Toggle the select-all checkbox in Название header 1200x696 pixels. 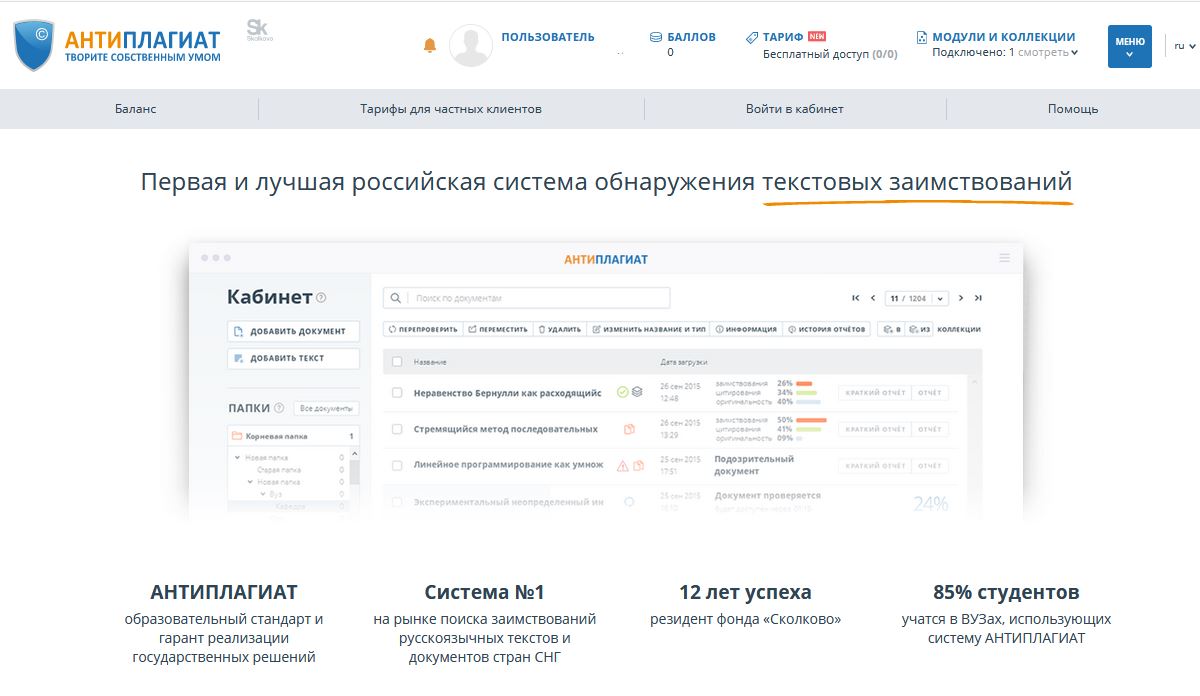click(397, 361)
